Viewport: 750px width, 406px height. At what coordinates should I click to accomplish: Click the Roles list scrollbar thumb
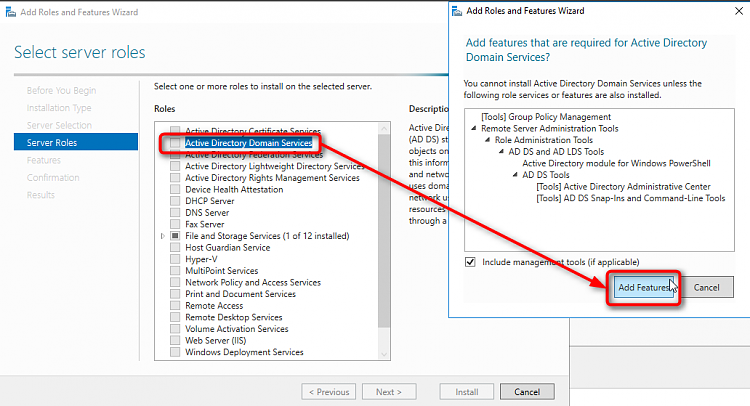pos(384,230)
